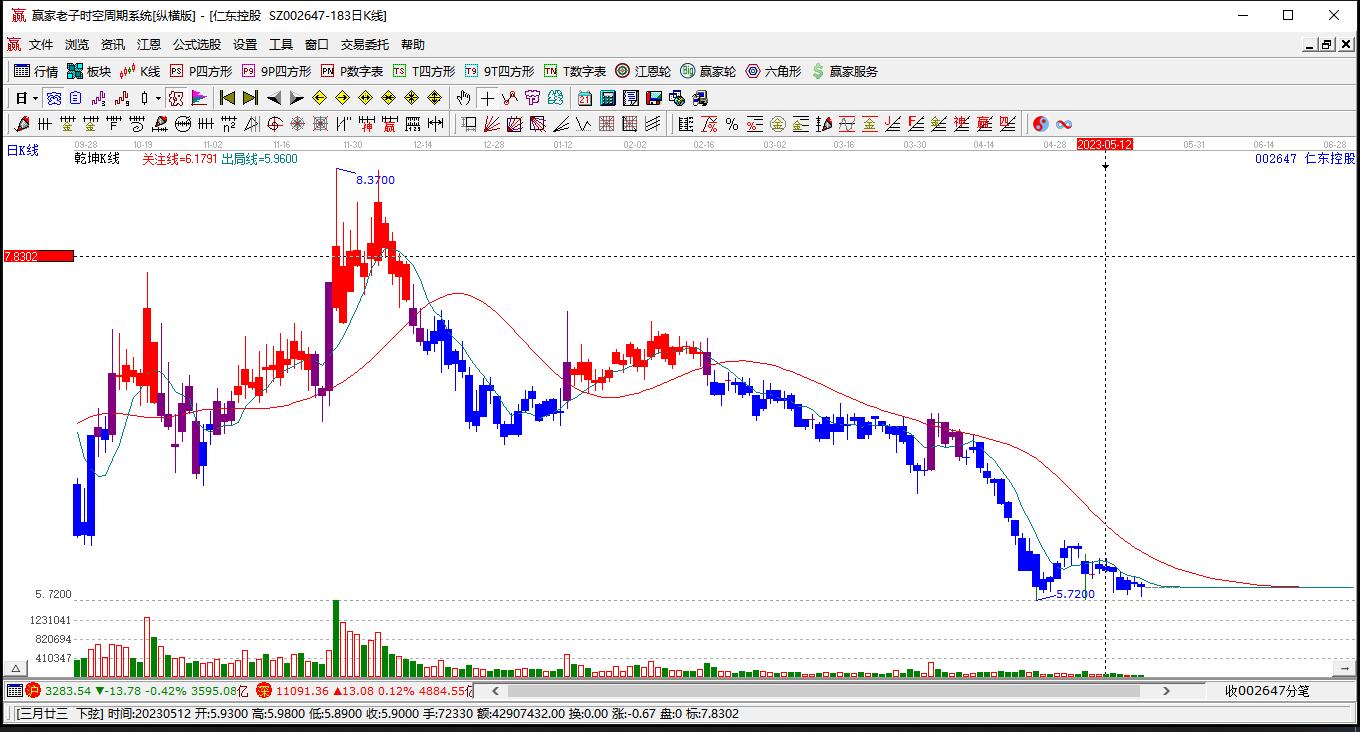
Task: Open the 行情 market quotes view
Action: click(x=37, y=71)
